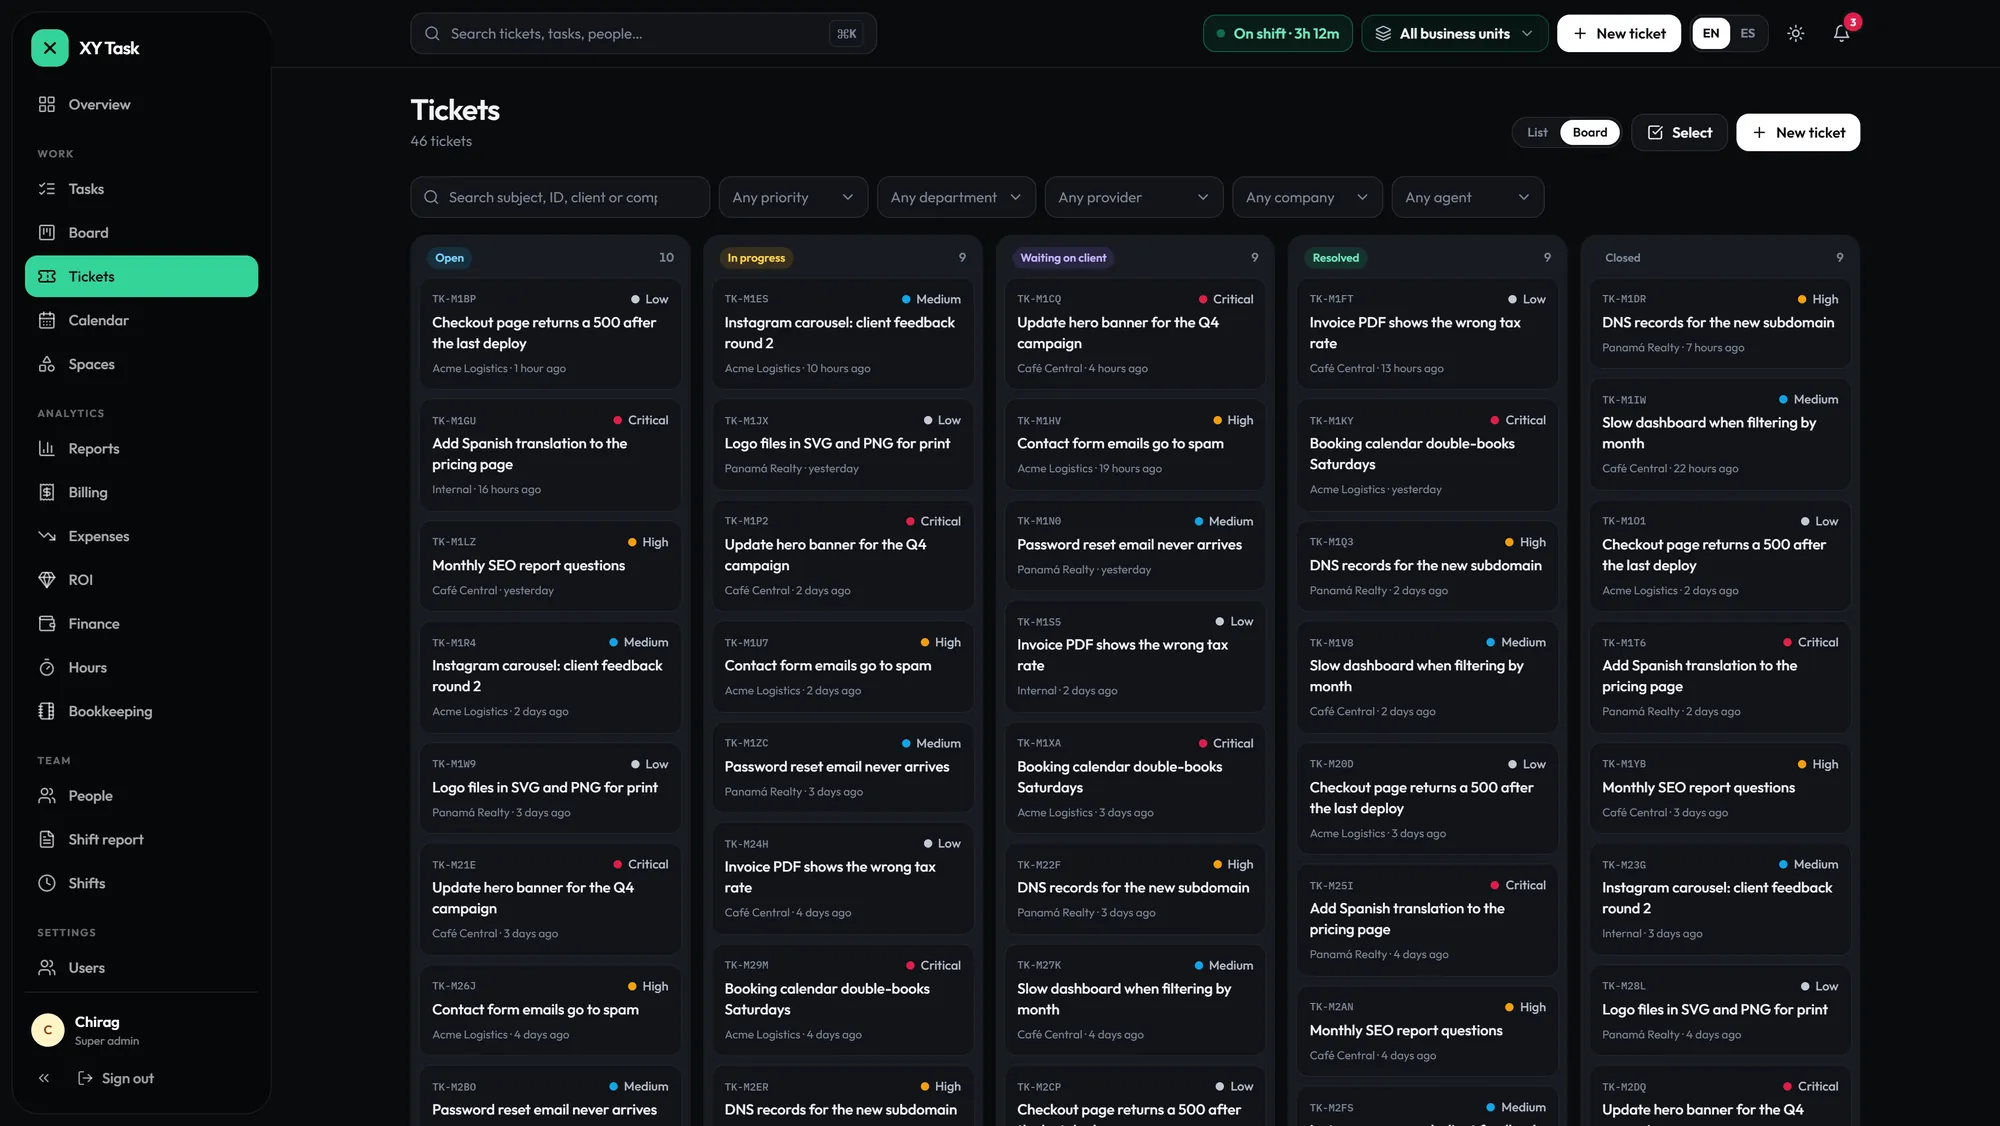Expand the Any priority dropdown

coord(793,197)
